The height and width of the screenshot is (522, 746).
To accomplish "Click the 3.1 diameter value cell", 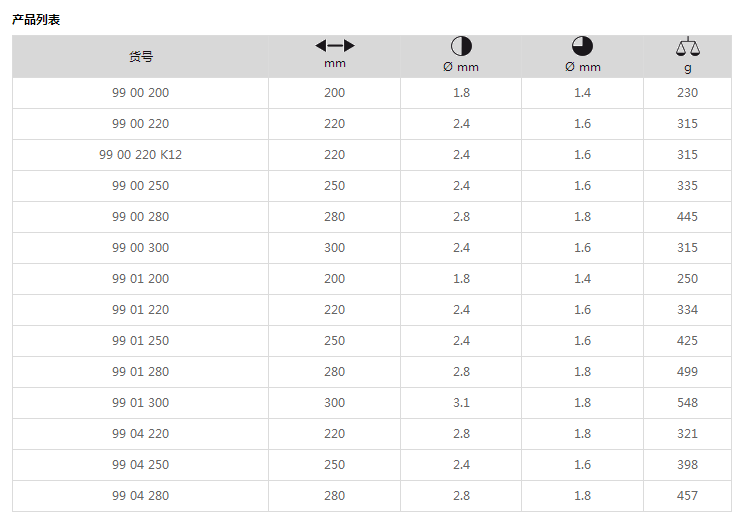I will pos(461,403).
